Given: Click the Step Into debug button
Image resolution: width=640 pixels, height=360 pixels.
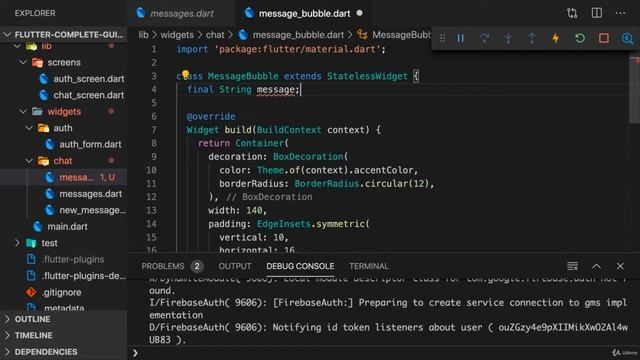Looking at the screenshot, I should 508,38.
